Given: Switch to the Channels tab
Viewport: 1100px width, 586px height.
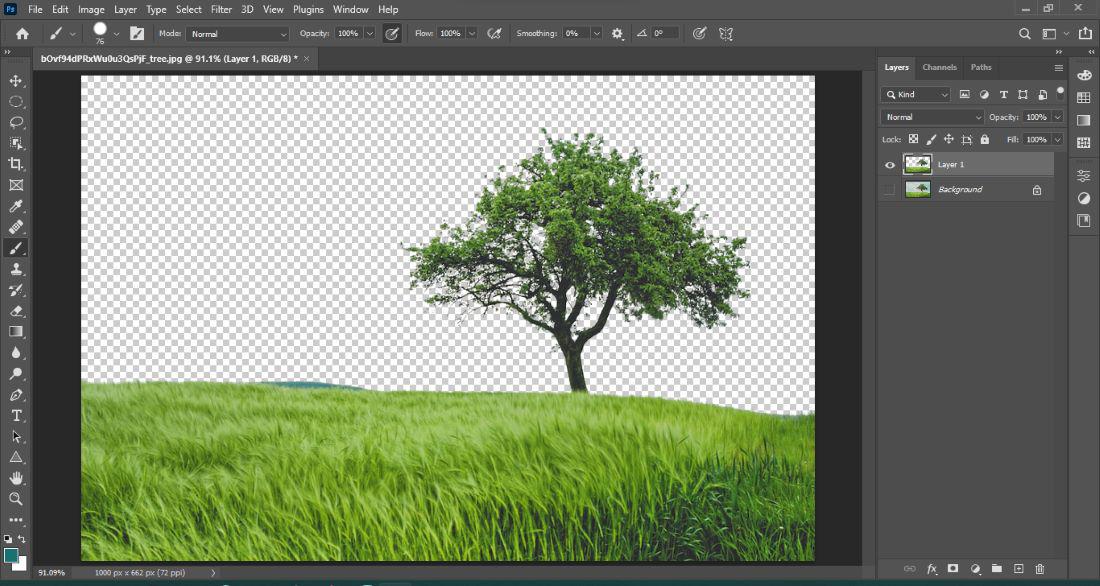Looking at the screenshot, I should tap(939, 67).
